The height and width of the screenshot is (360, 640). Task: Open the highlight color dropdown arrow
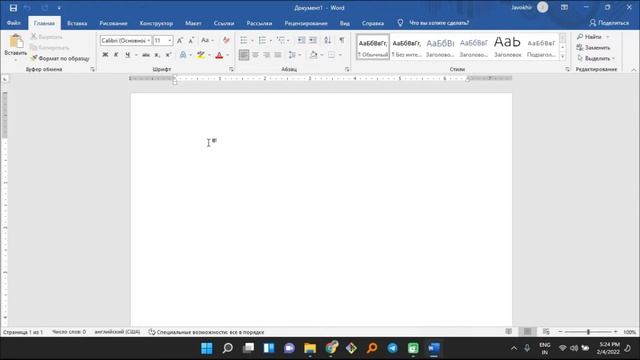[209, 55]
